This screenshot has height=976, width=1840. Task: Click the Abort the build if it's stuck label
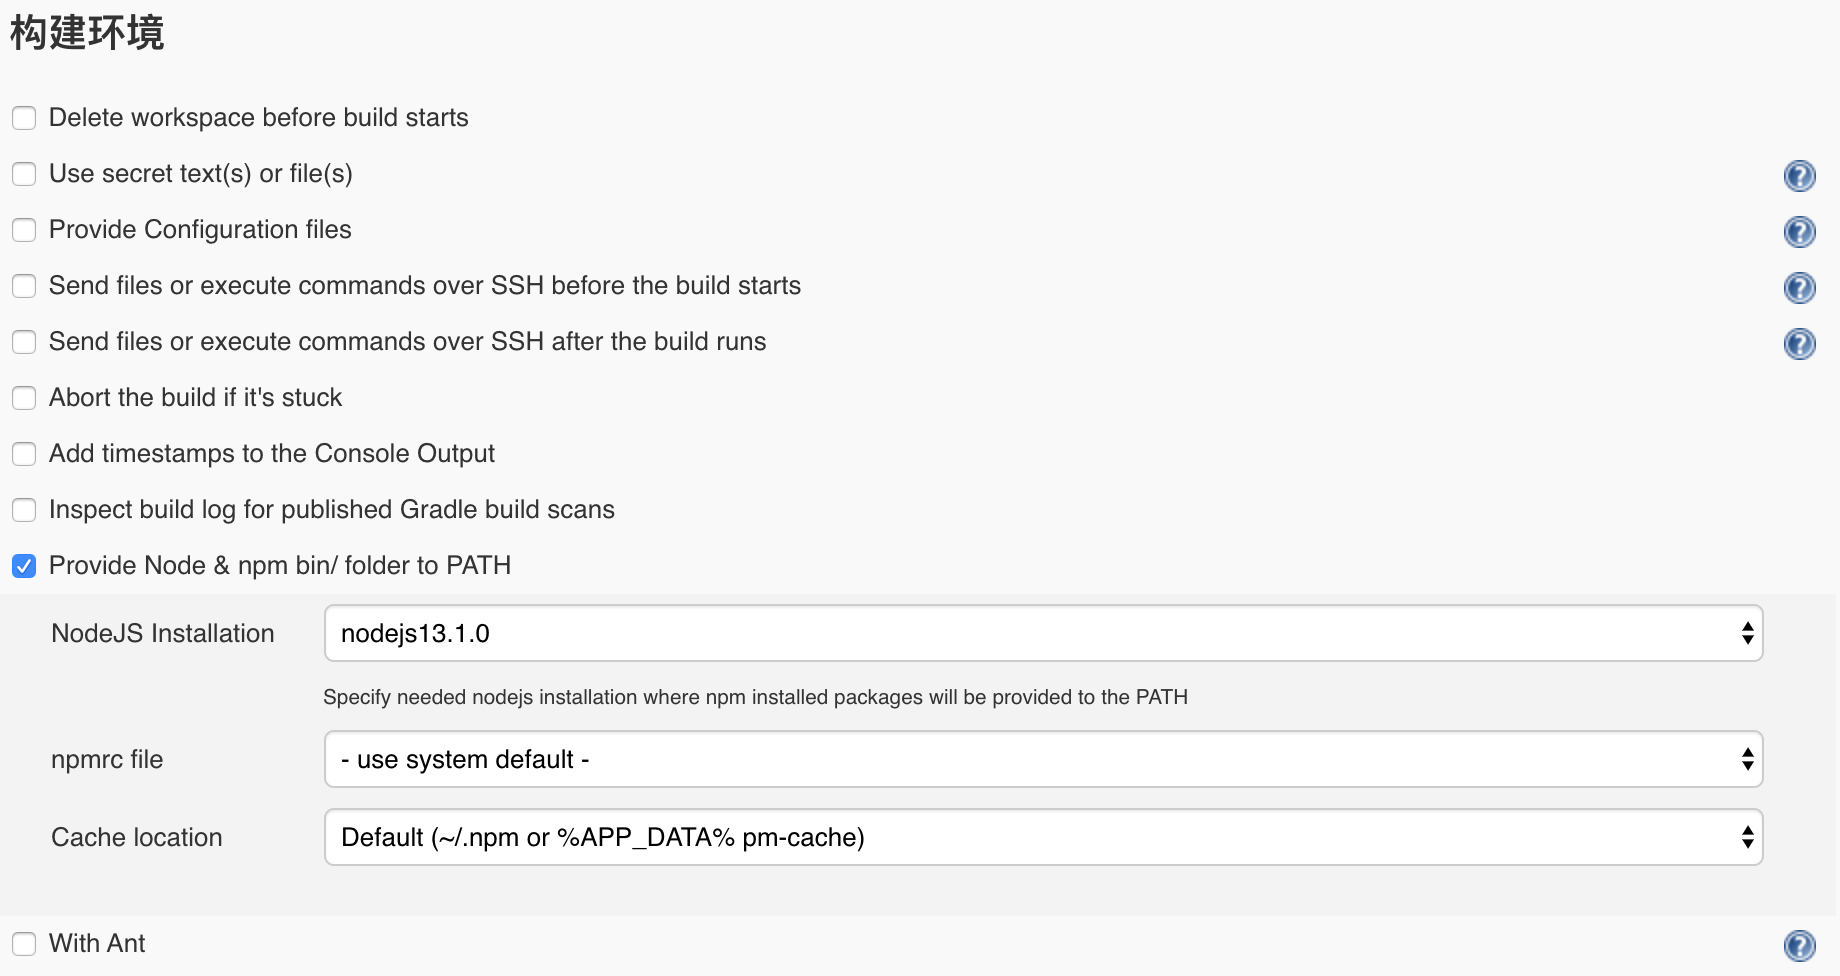tap(195, 398)
